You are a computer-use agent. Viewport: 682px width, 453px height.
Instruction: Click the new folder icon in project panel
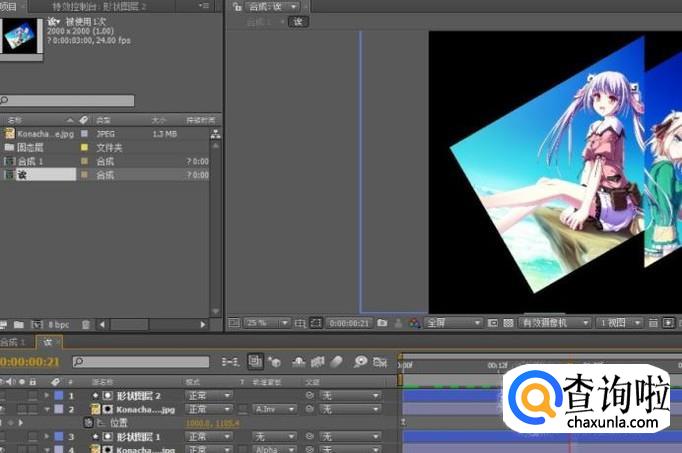click(19, 325)
